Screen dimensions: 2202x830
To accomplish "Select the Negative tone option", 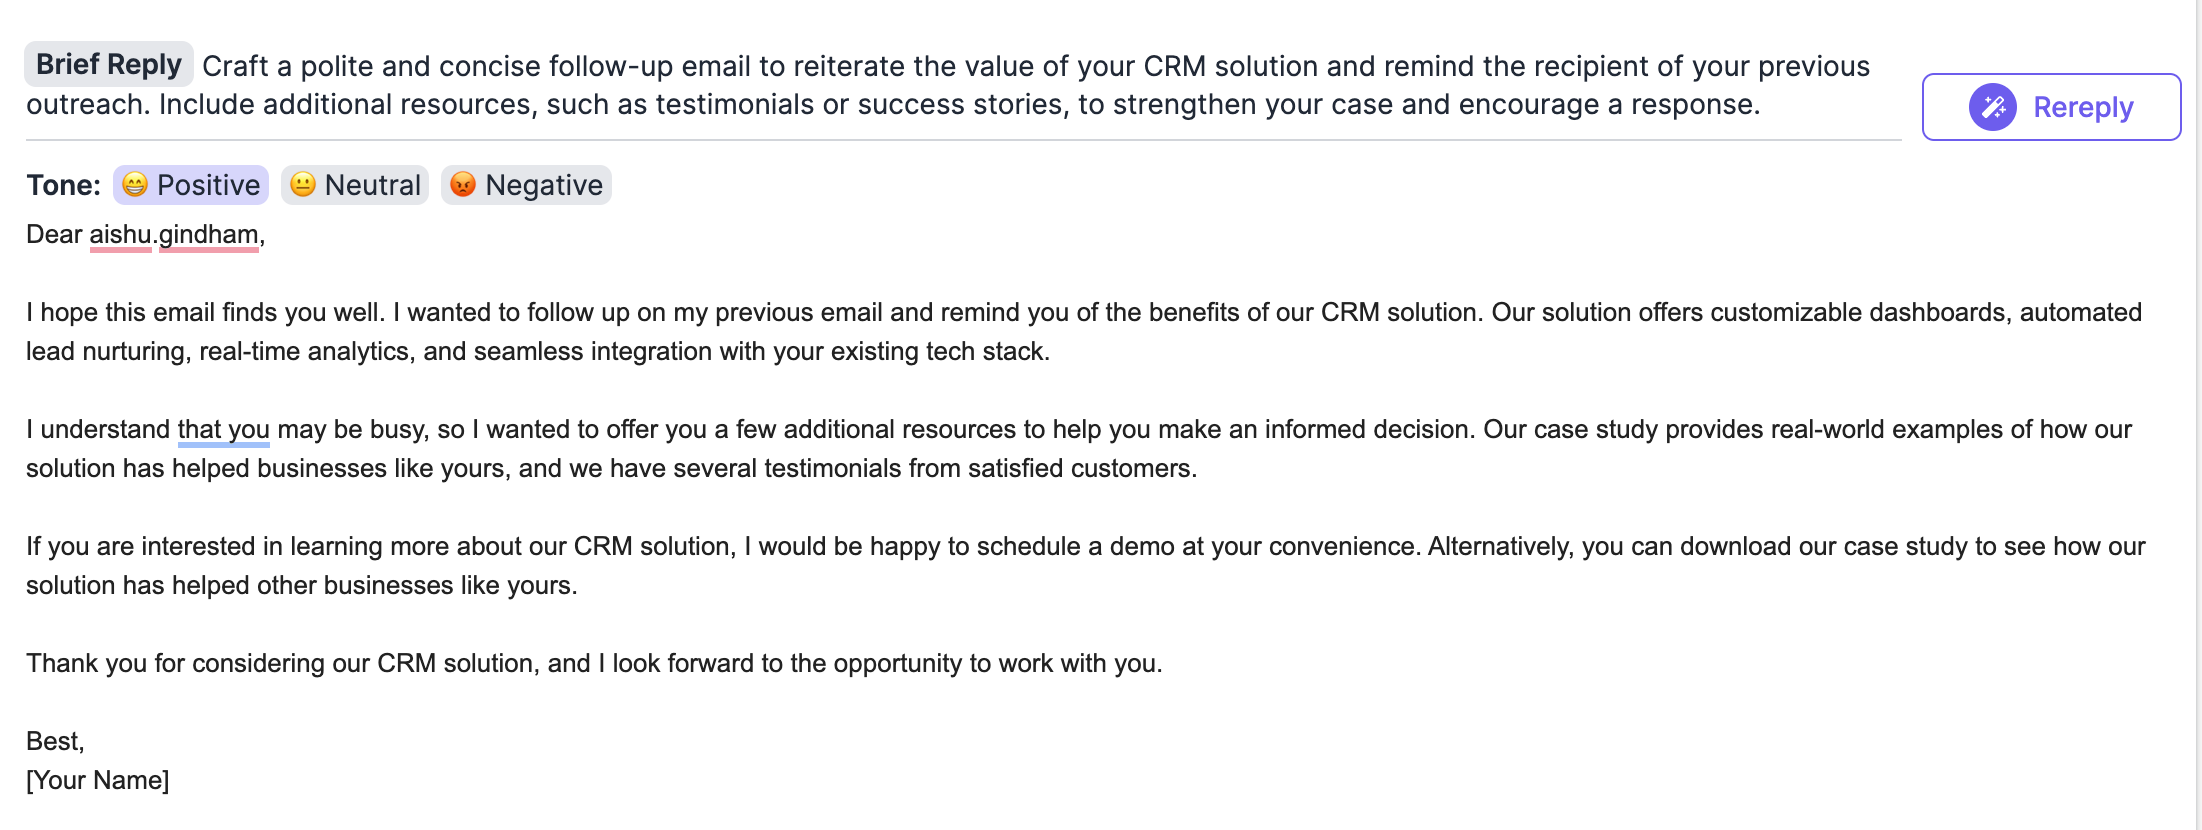I will click(x=526, y=184).
